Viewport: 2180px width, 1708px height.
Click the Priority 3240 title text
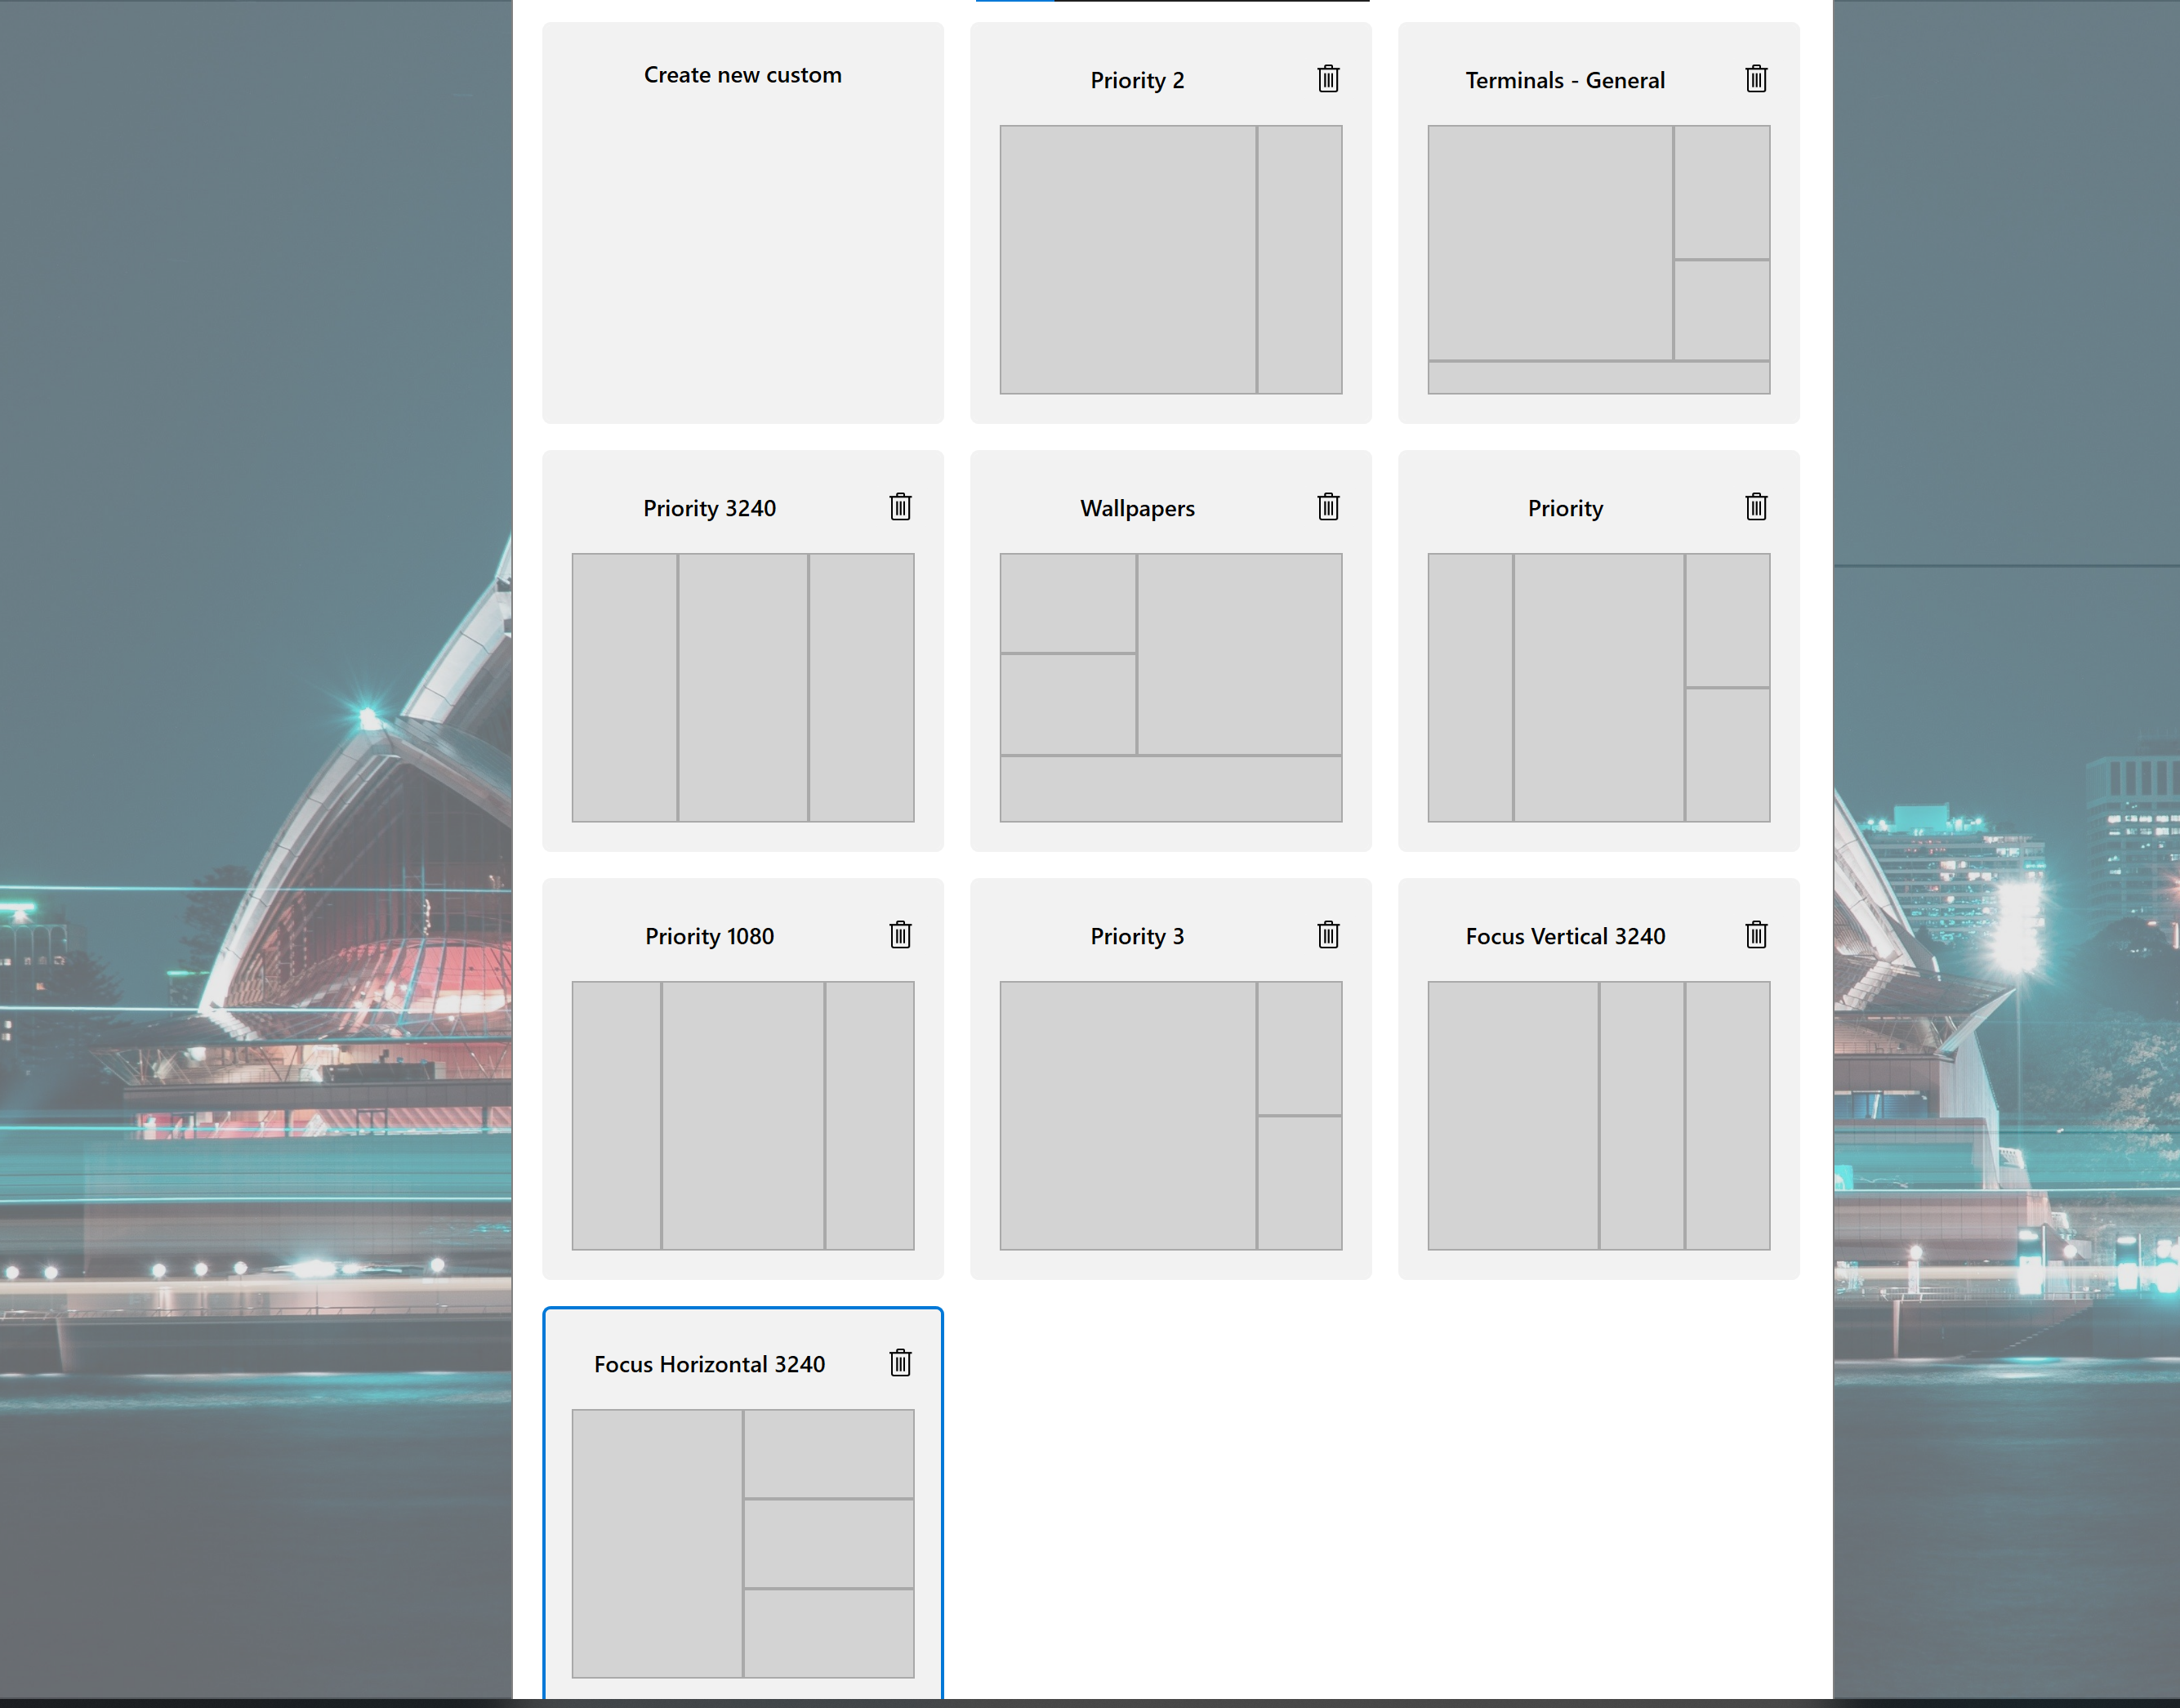click(x=709, y=508)
